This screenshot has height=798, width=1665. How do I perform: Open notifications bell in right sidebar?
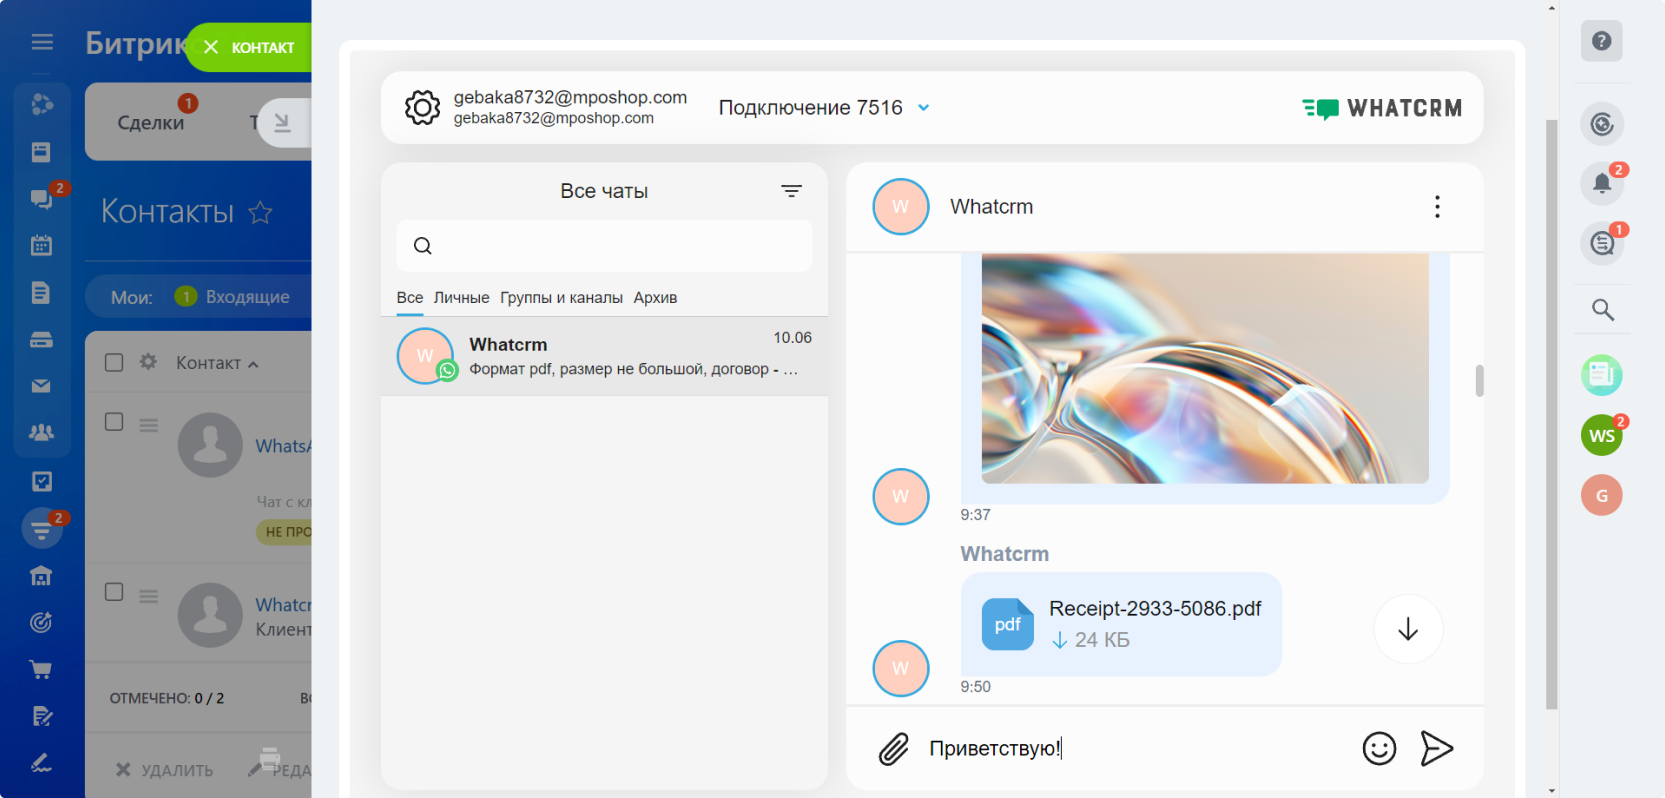point(1602,183)
